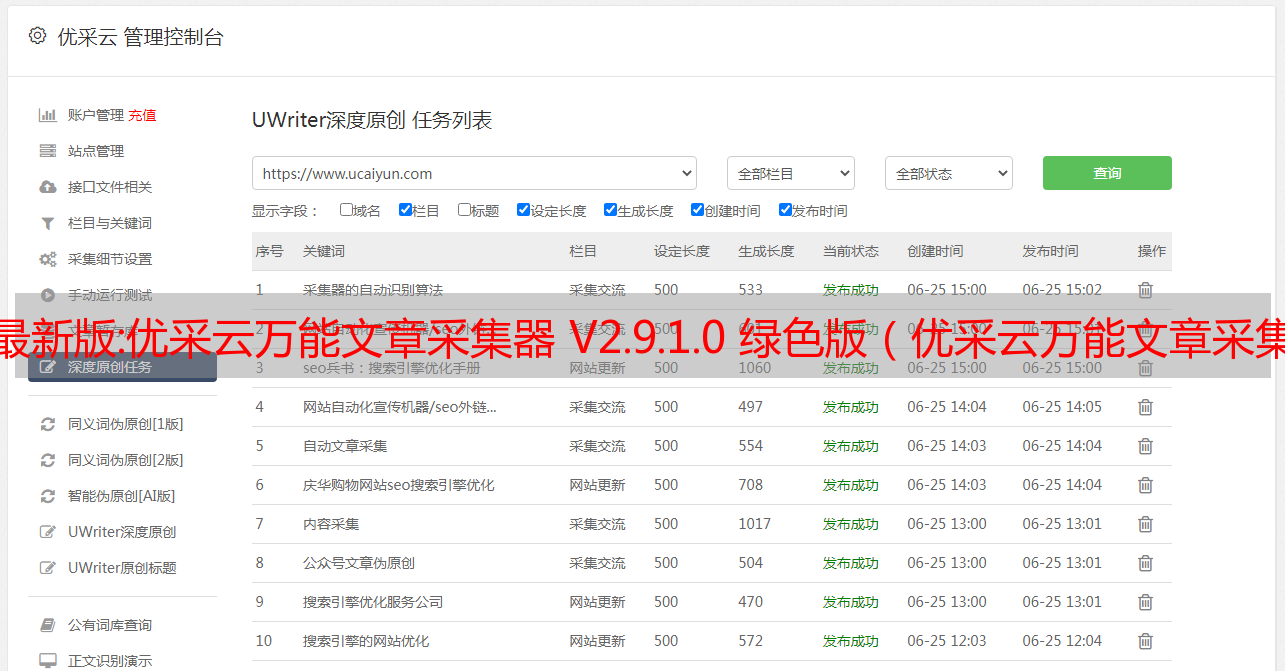Viewport: 1285px width, 671px height.
Task: Delete the 搜索引擎的网站优化 row via trash icon
Action: (1145, 641)
